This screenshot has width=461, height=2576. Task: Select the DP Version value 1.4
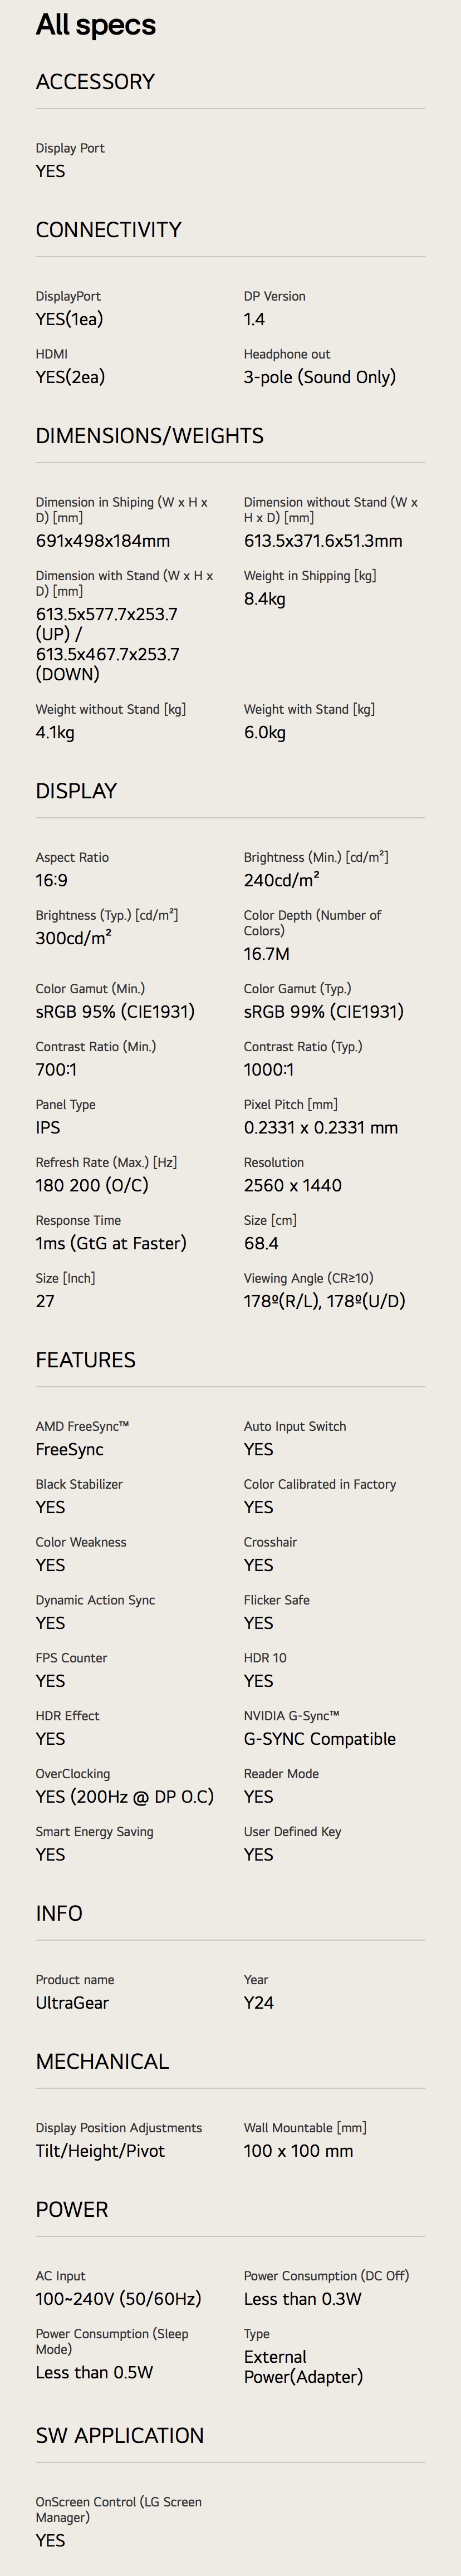click(x=254, y=319)
